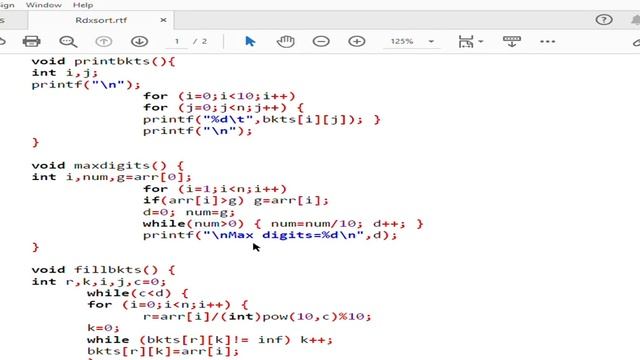Open the Window menu
The height and width of the screenshot is (360, 640).
click(44, 5)
